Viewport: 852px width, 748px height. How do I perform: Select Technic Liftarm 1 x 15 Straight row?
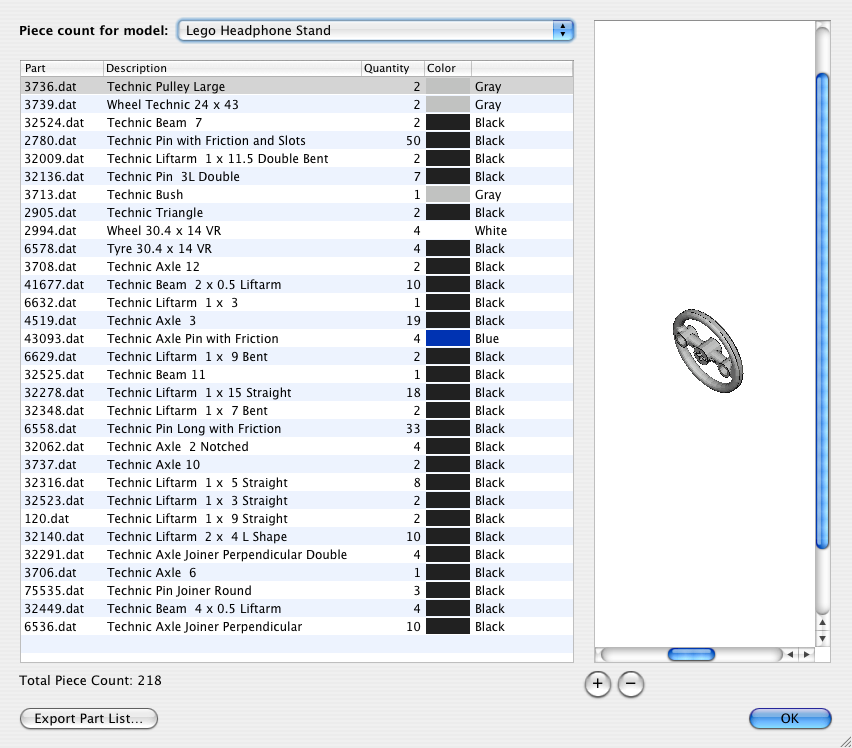click(x=297, y=392)
